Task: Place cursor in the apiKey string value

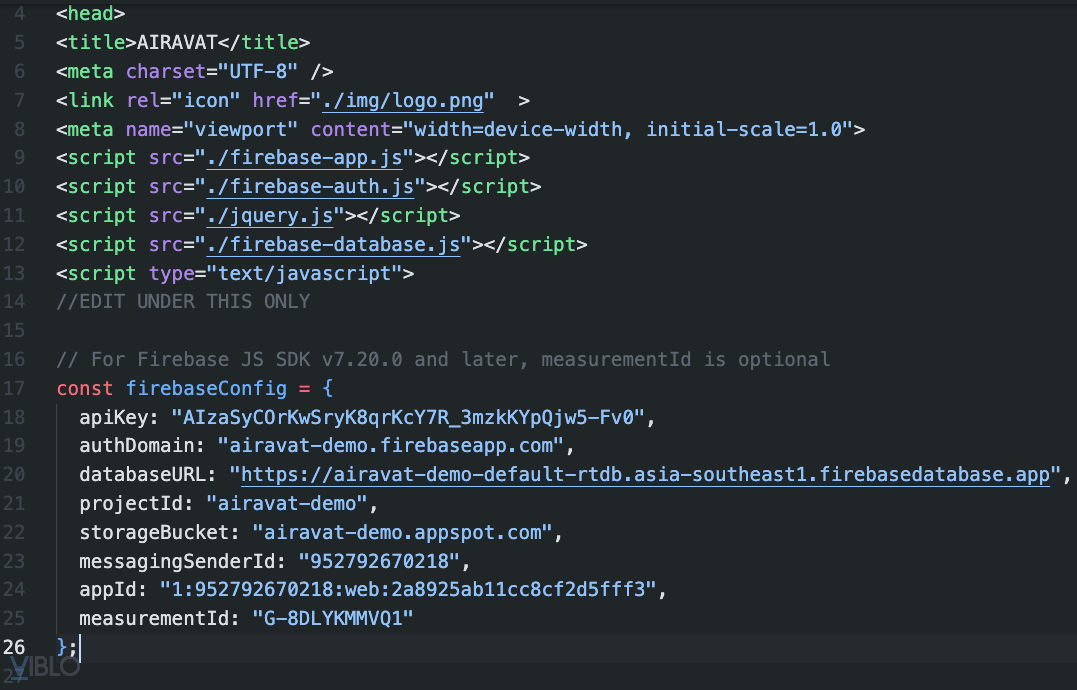Action: point(411,417)
